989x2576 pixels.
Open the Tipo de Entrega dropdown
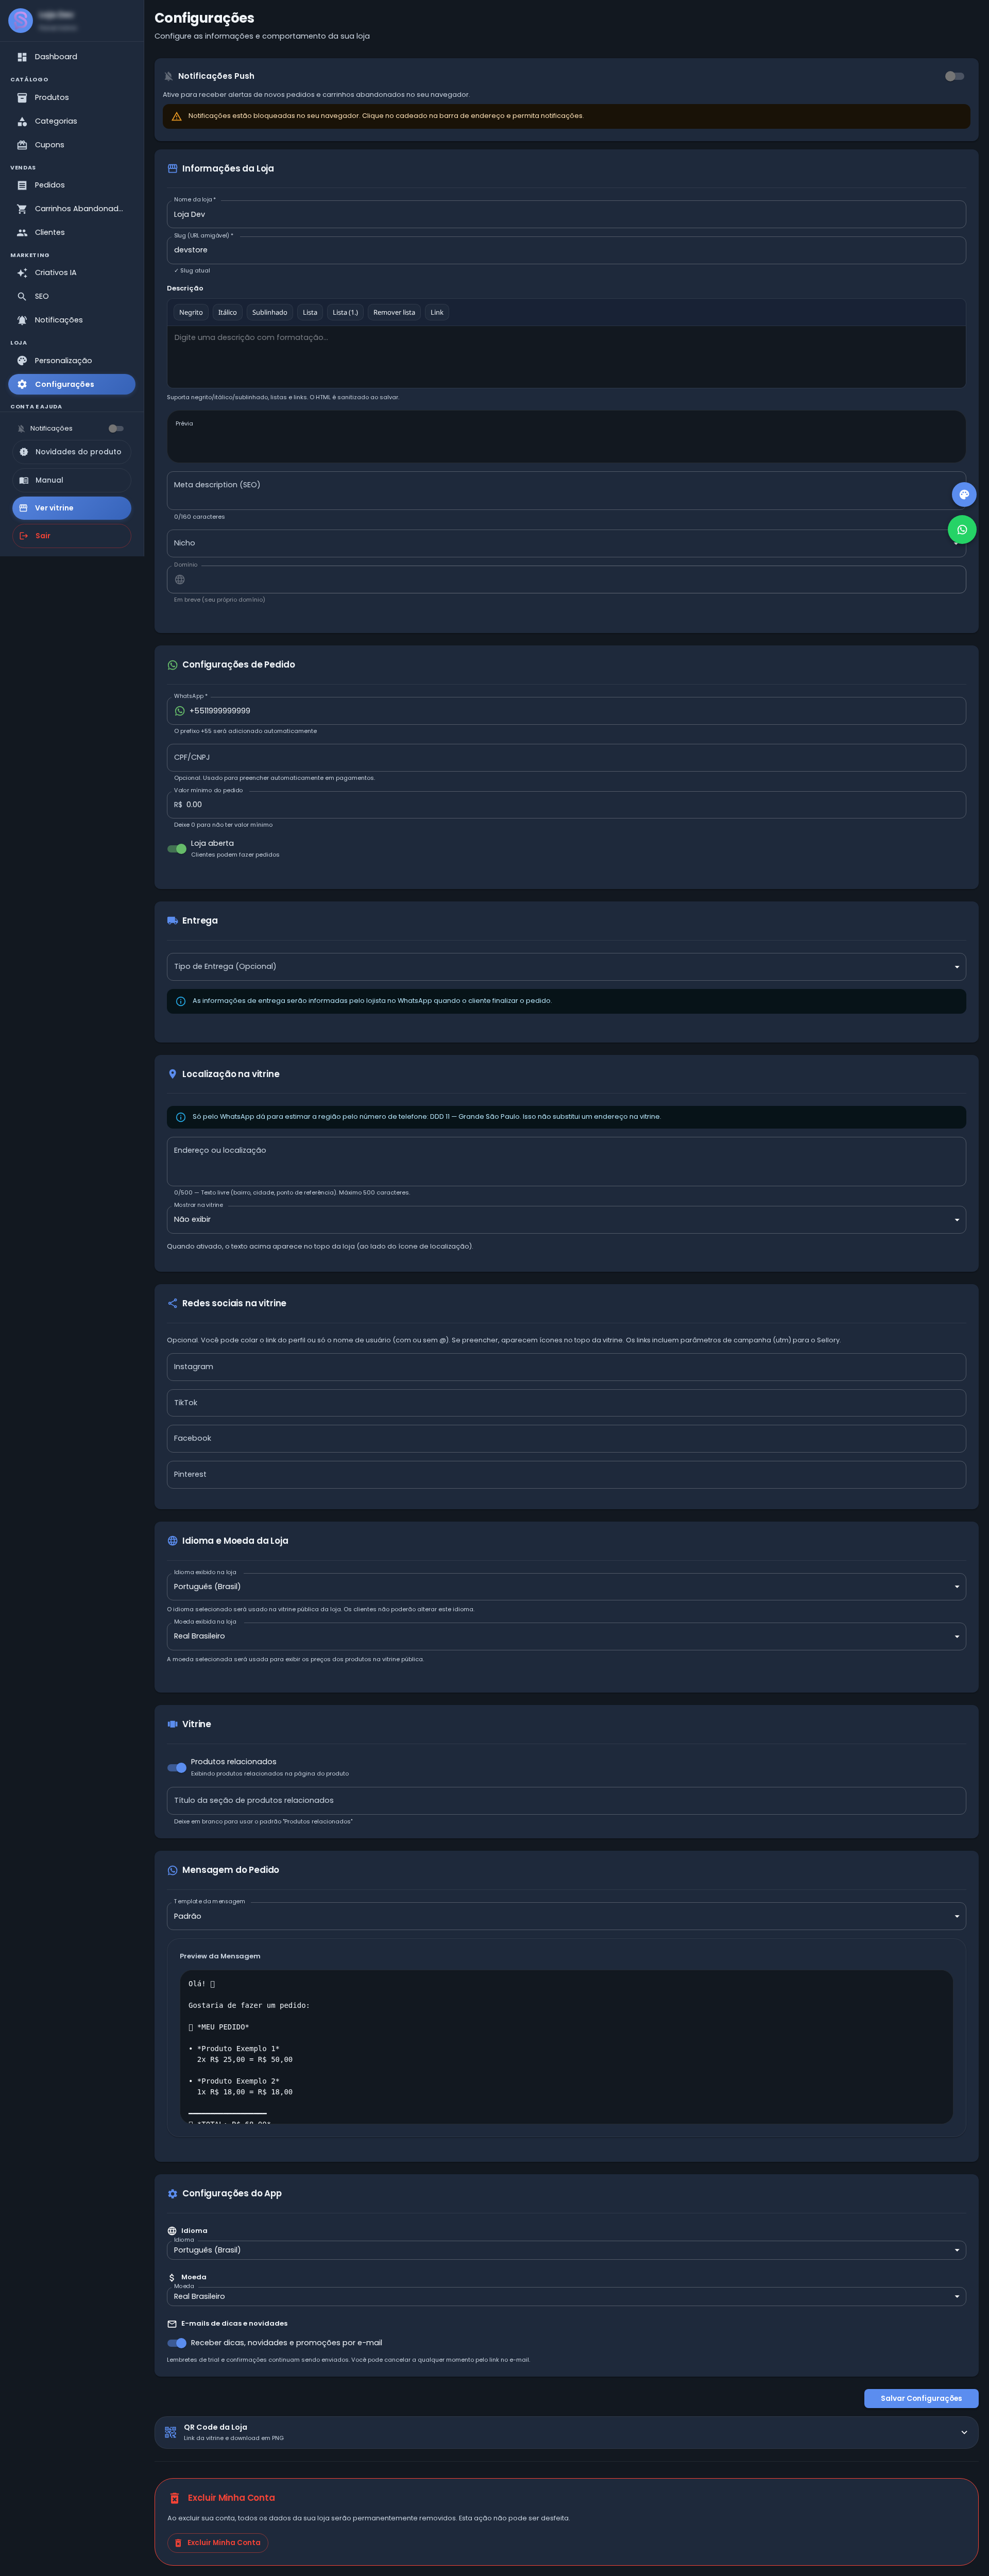566,967
